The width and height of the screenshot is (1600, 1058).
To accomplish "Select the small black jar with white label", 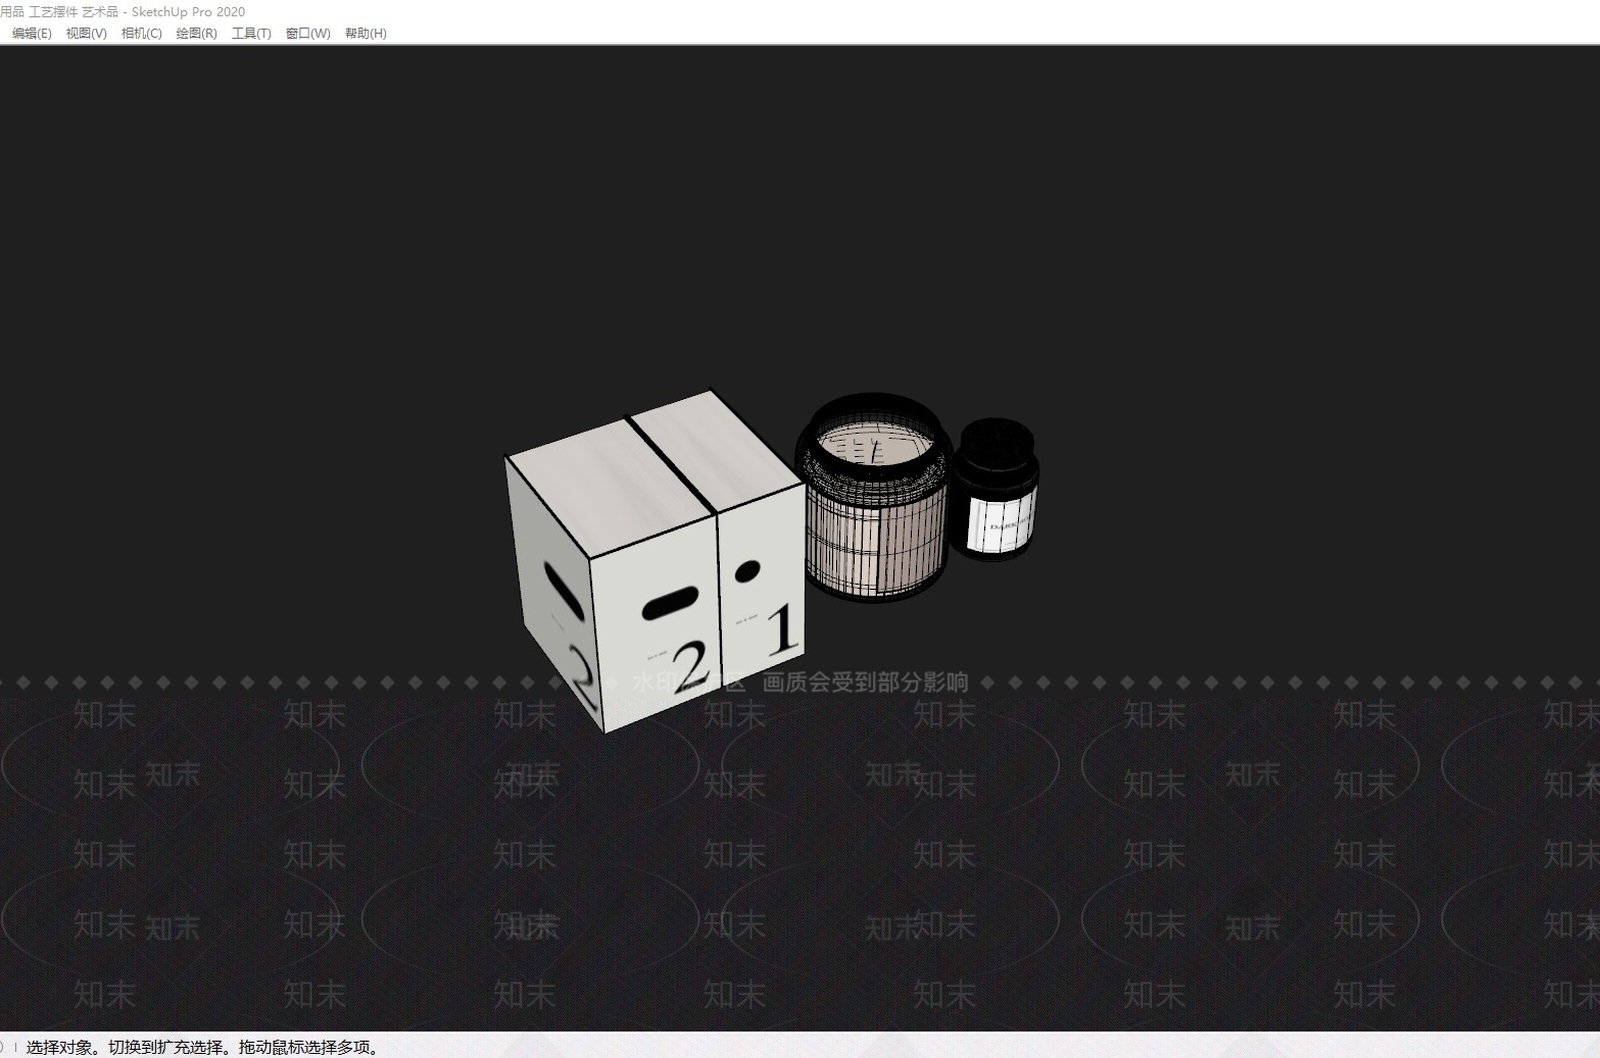I will (996, 490).
